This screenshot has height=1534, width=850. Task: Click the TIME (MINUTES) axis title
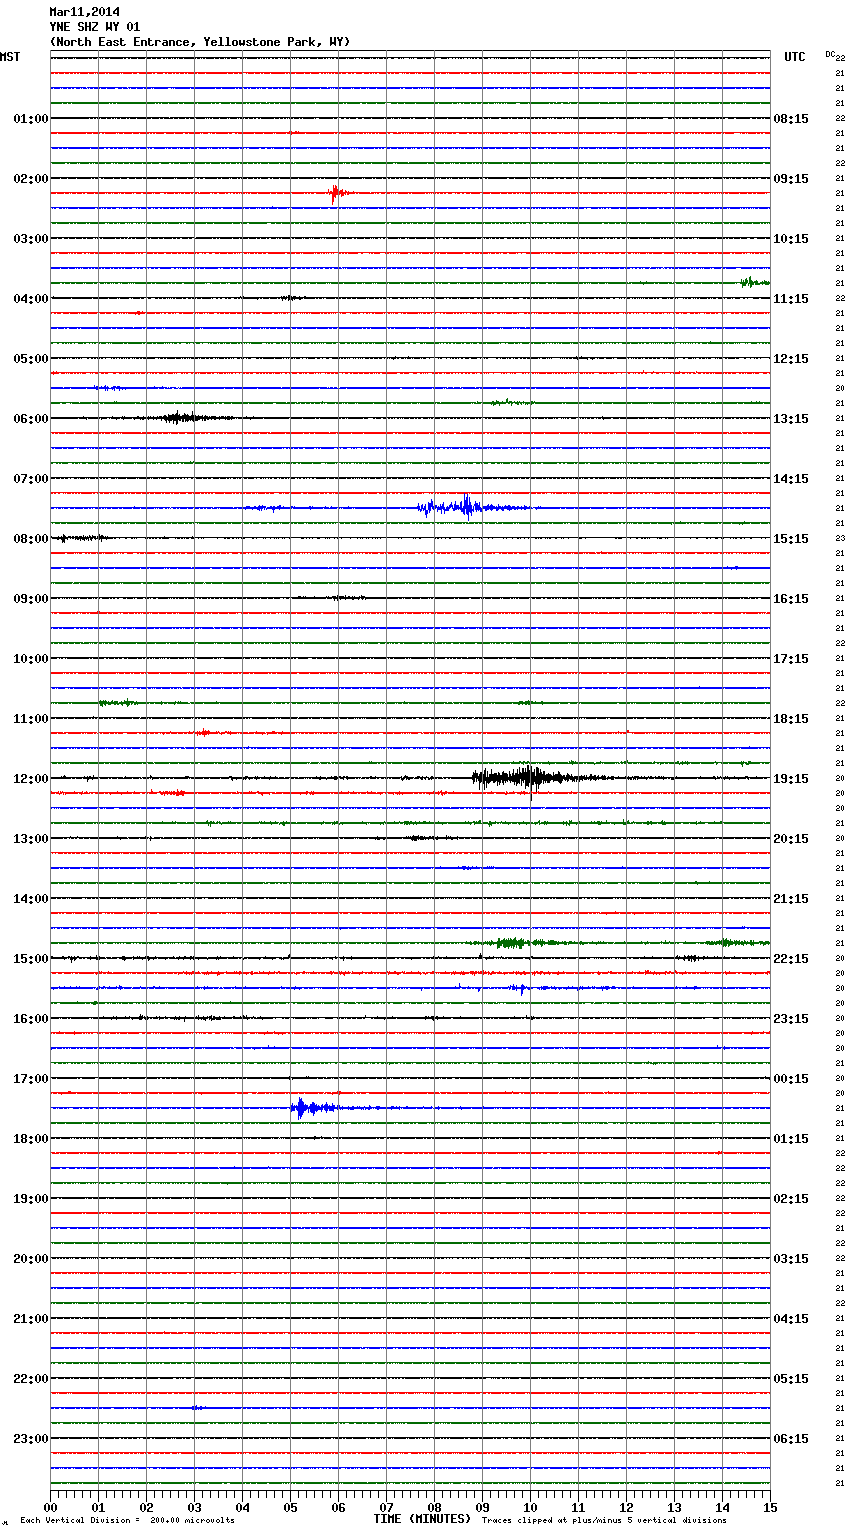[x=422, y=1518]
